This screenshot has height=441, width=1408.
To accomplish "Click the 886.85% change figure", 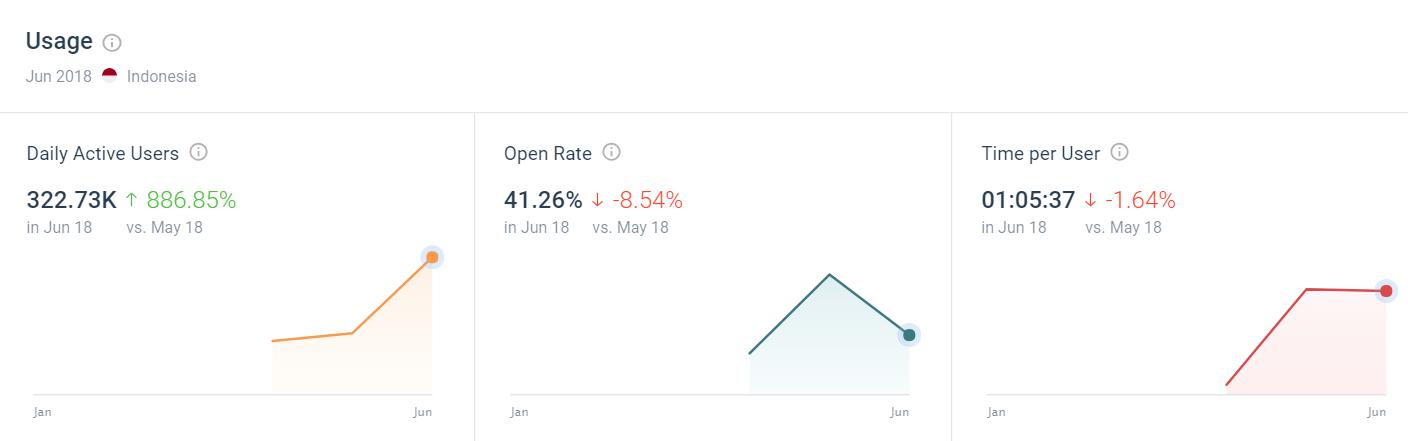I will (192, 200).
